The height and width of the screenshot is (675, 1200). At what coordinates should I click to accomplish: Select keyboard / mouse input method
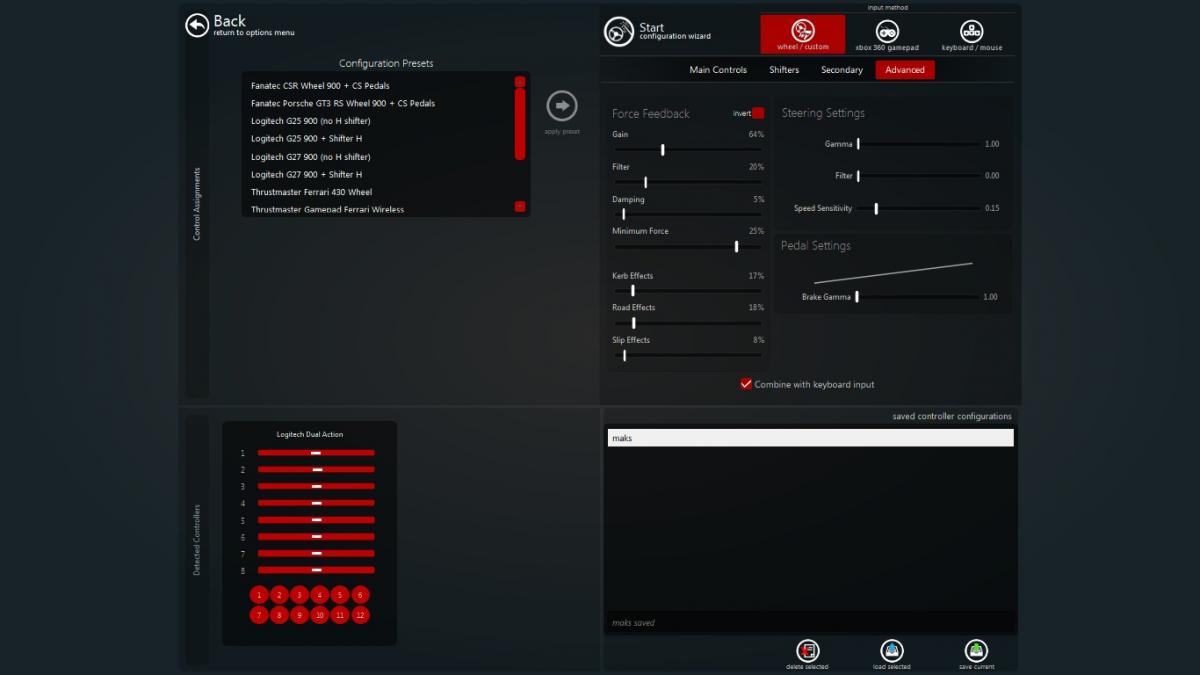(x=971, y=34)
